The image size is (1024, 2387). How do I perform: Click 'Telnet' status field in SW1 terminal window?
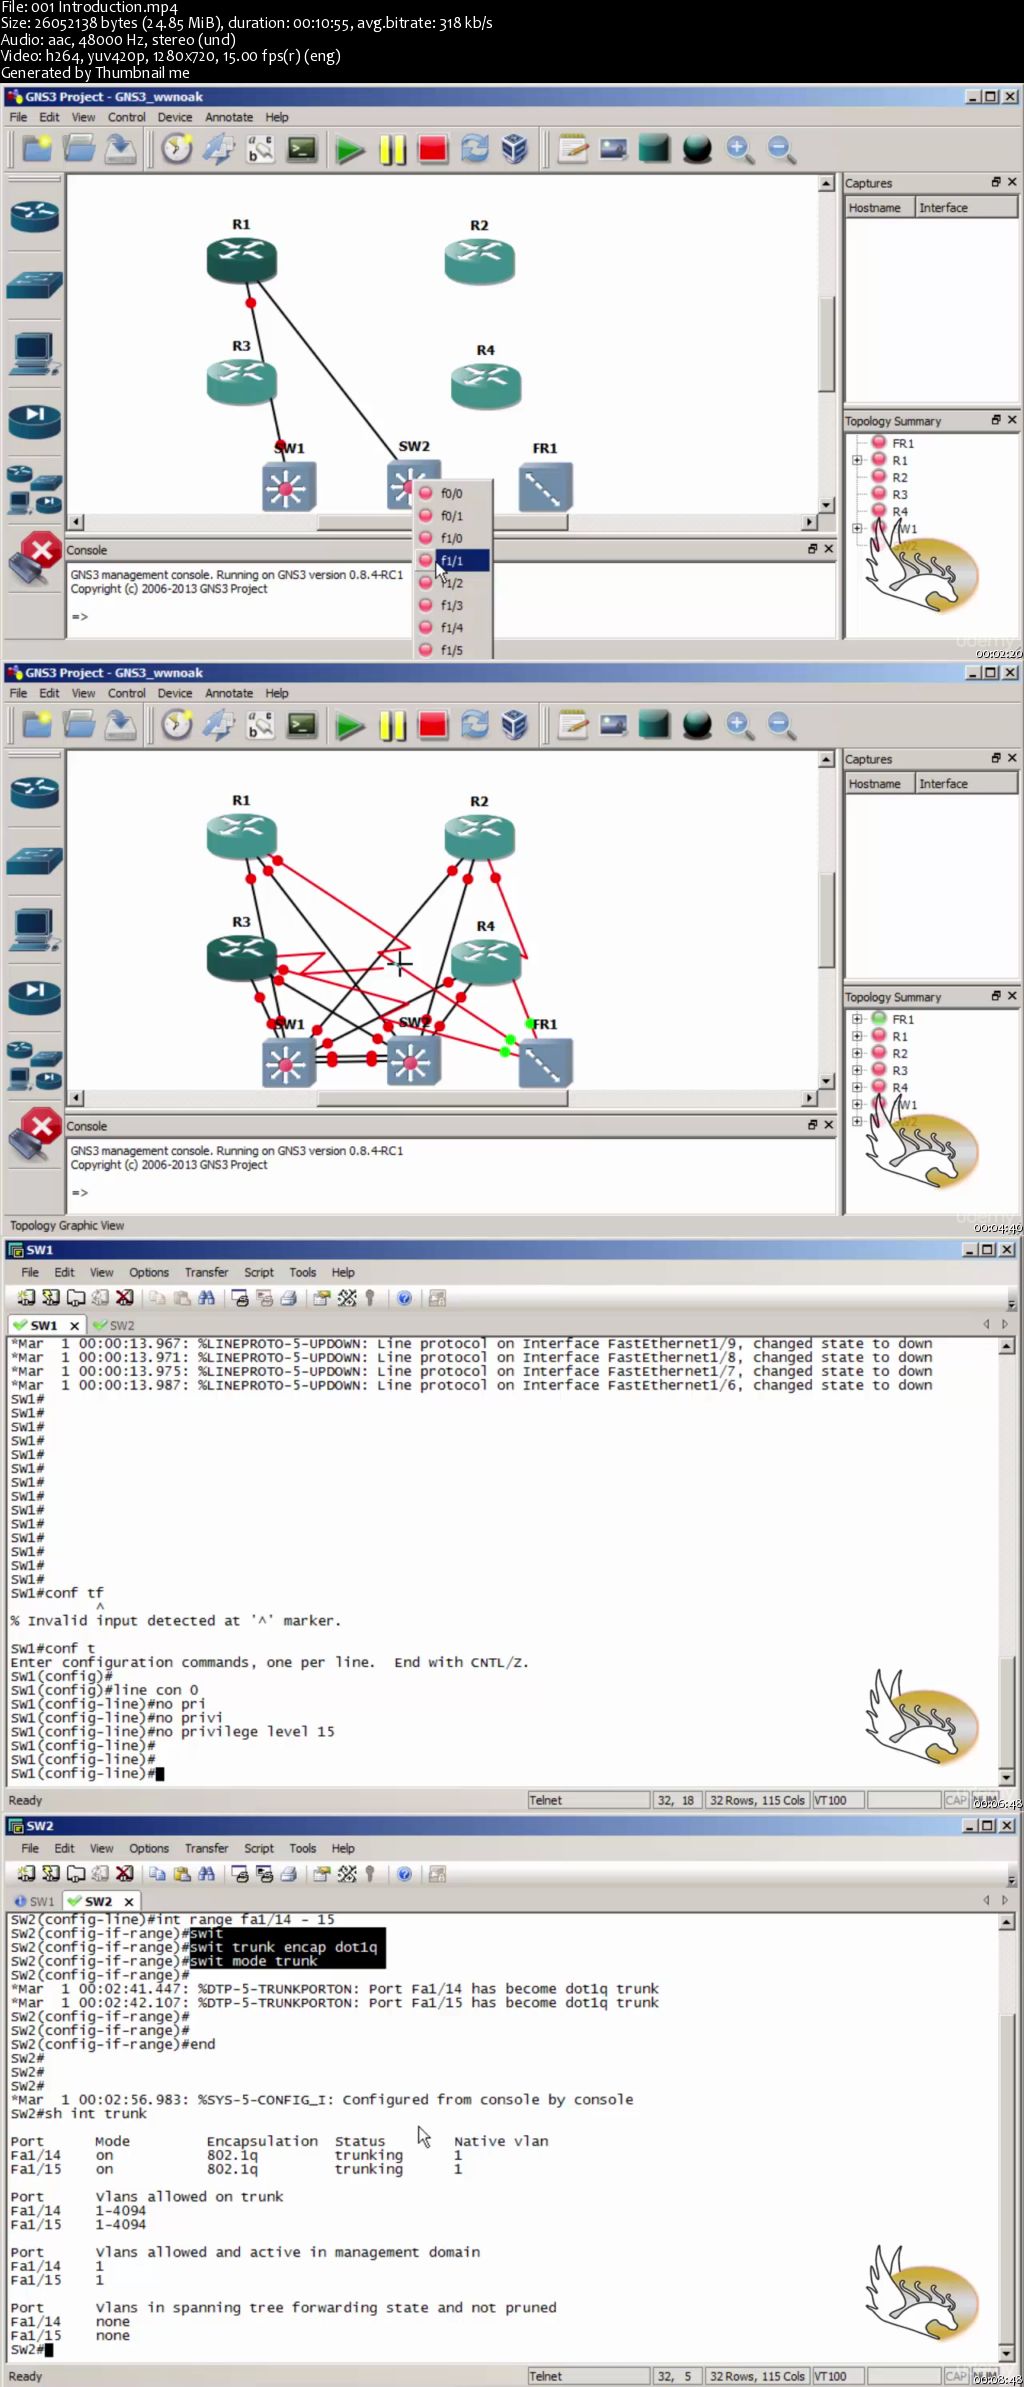589,1800
